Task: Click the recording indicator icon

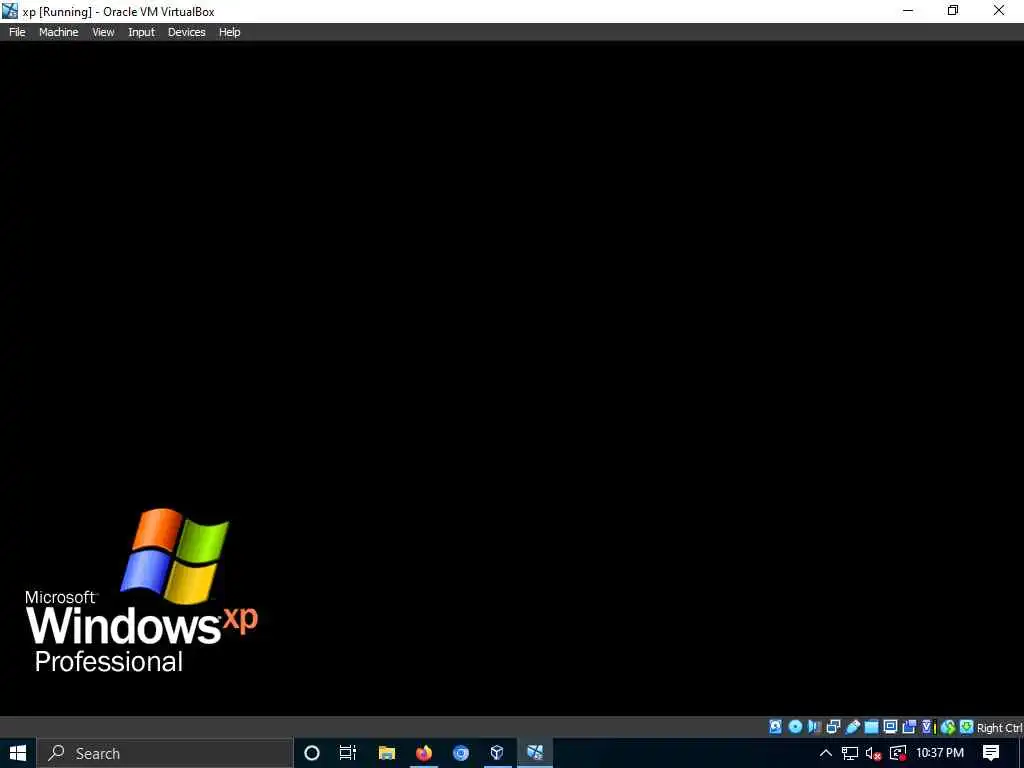Action: (x=909, y=727)
